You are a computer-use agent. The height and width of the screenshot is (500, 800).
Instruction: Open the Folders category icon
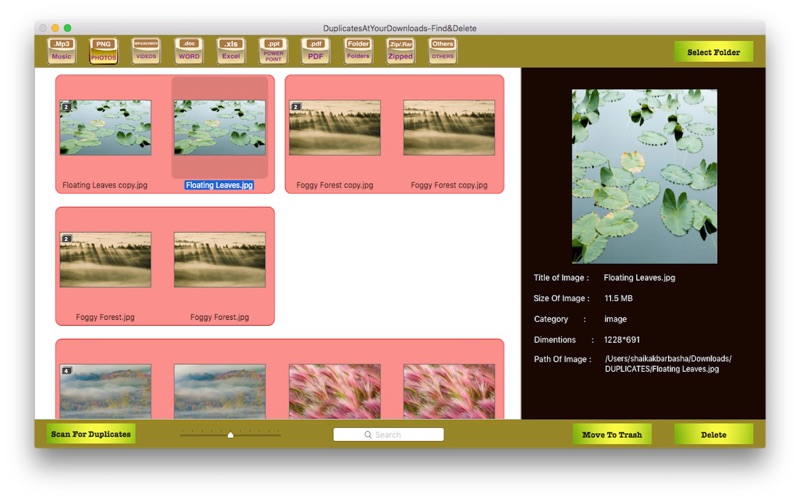coord(358,51)
